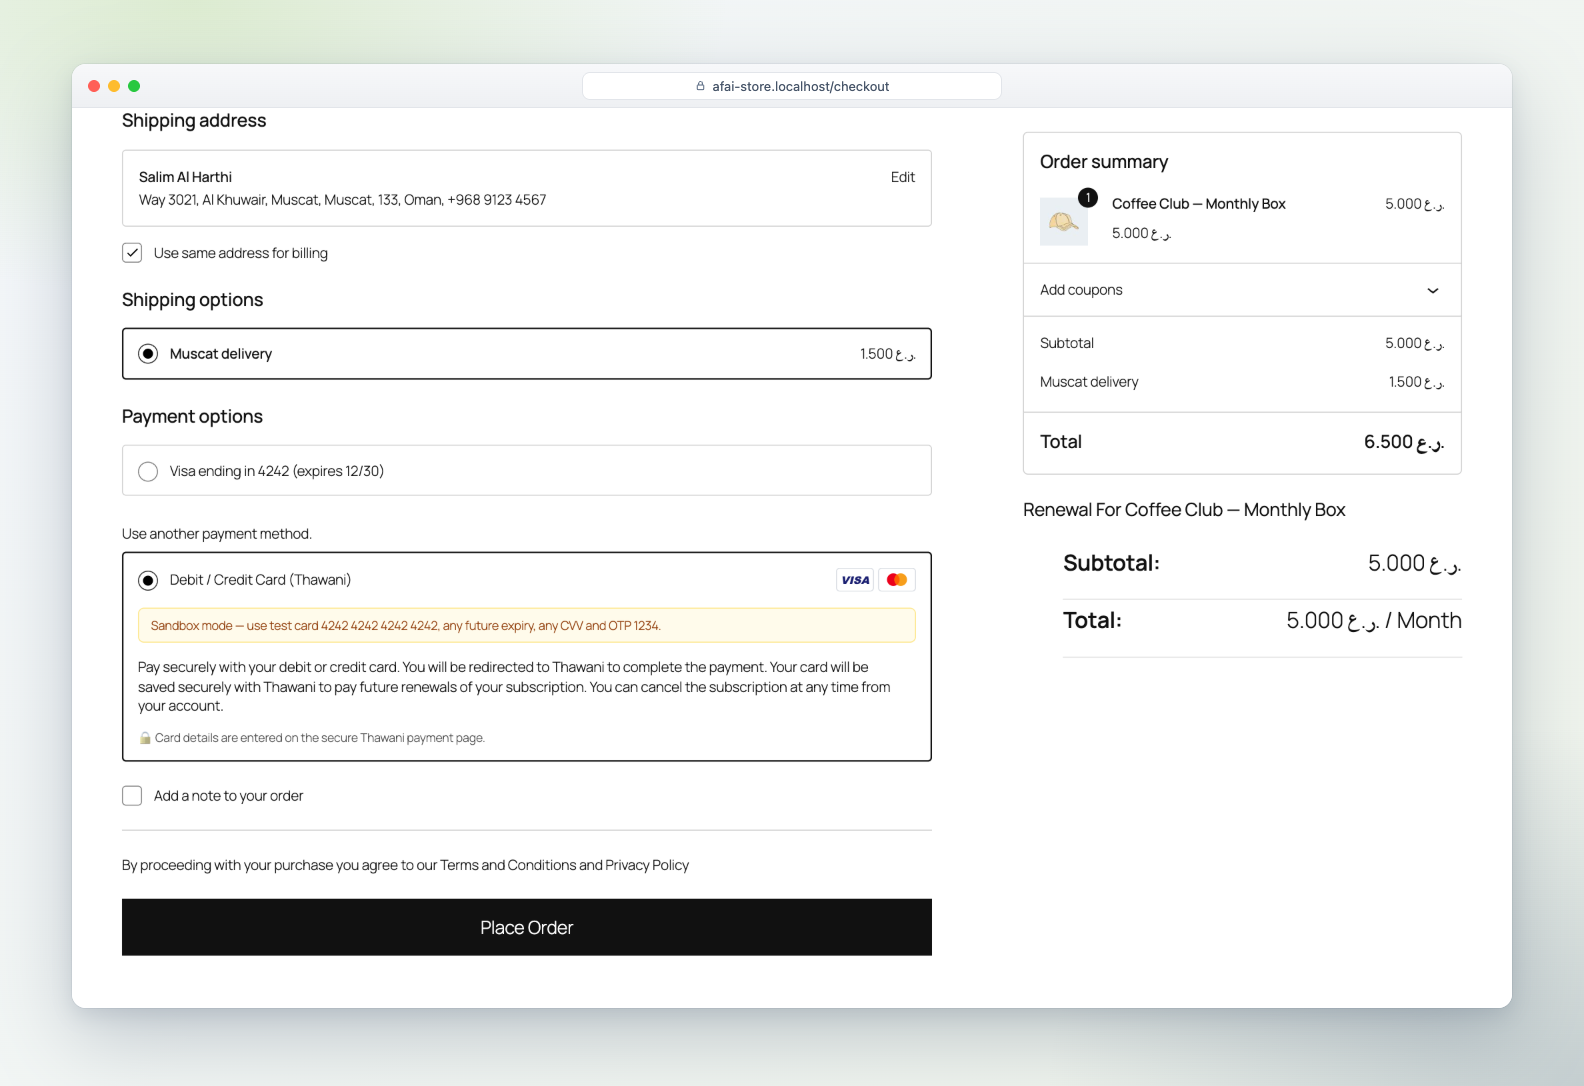Click the browser URL address field
Viewport: 1584px width, 1086px height.
click(792, 86)
